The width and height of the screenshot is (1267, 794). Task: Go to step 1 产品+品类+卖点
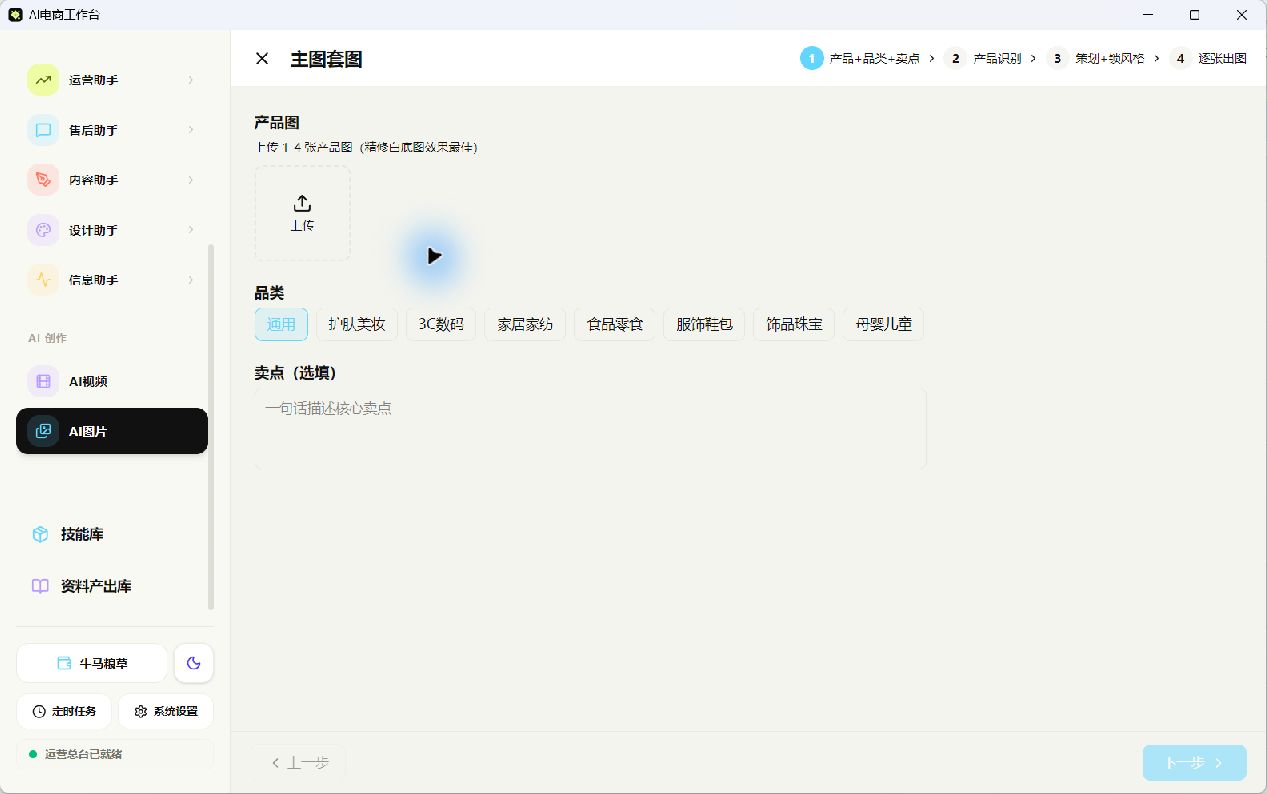tap(860, 58)
